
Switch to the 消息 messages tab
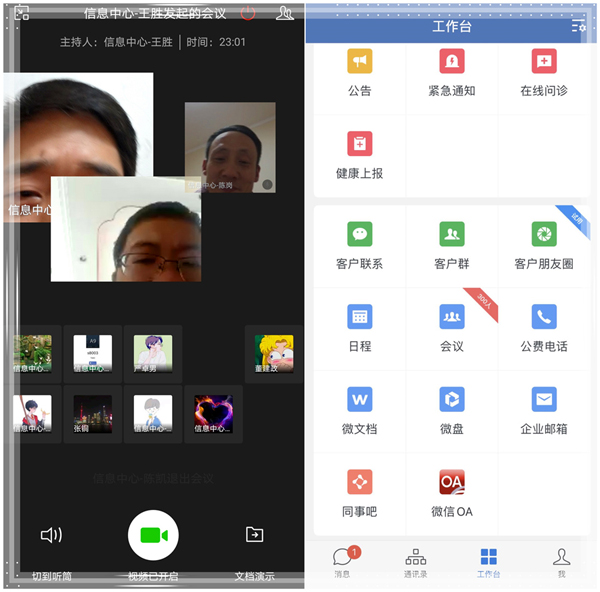pos(343,562)
